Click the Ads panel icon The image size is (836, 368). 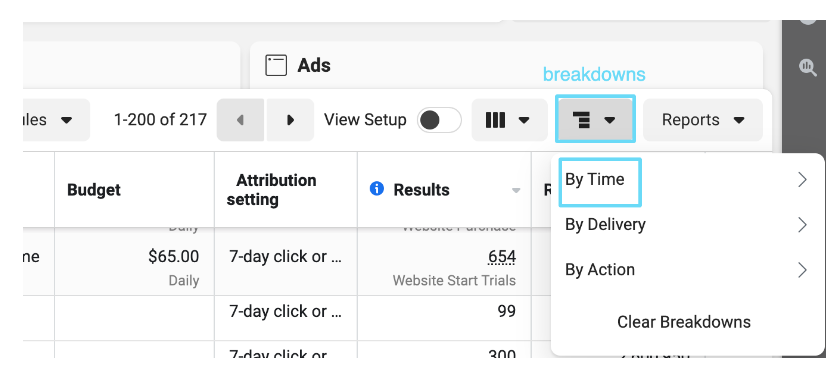coord(276,66)
